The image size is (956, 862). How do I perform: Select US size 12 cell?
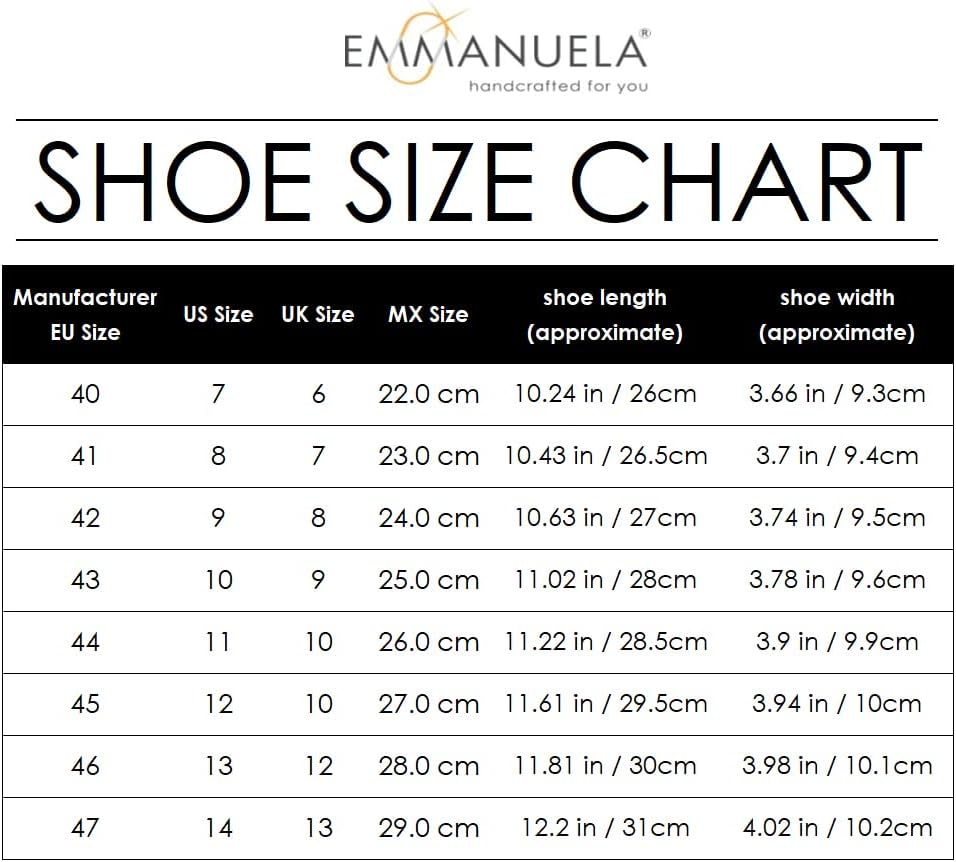(219, 704)
